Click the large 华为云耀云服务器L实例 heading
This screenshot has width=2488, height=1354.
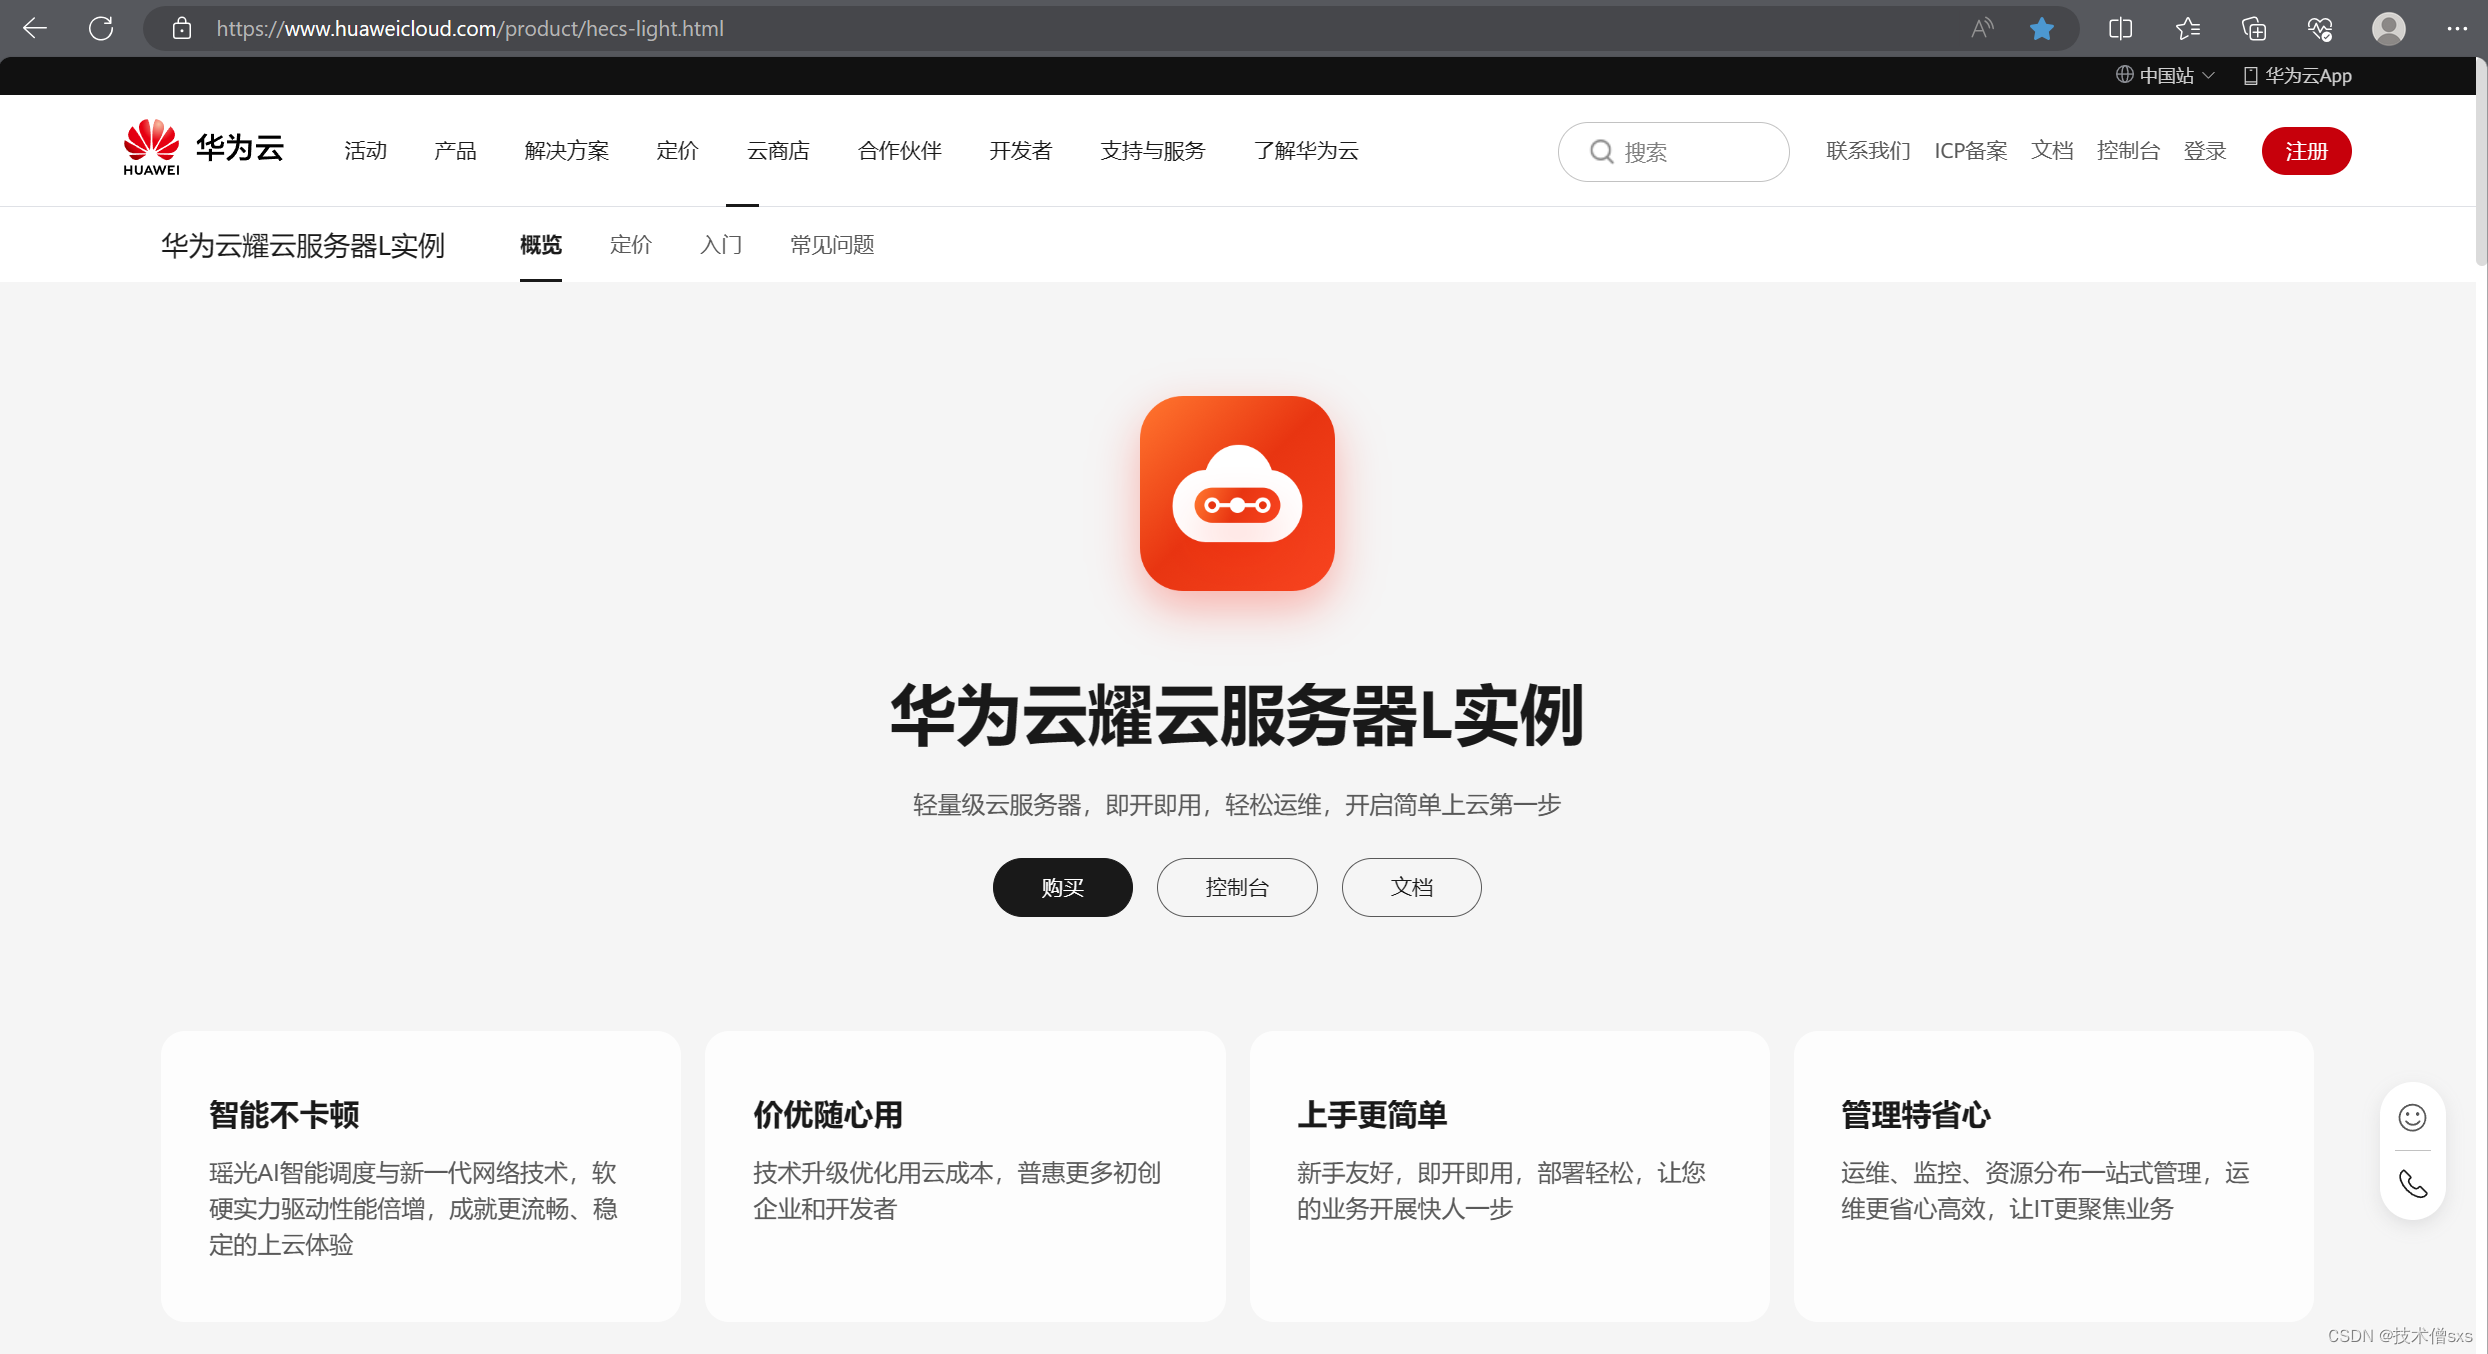coord(1237,716)
